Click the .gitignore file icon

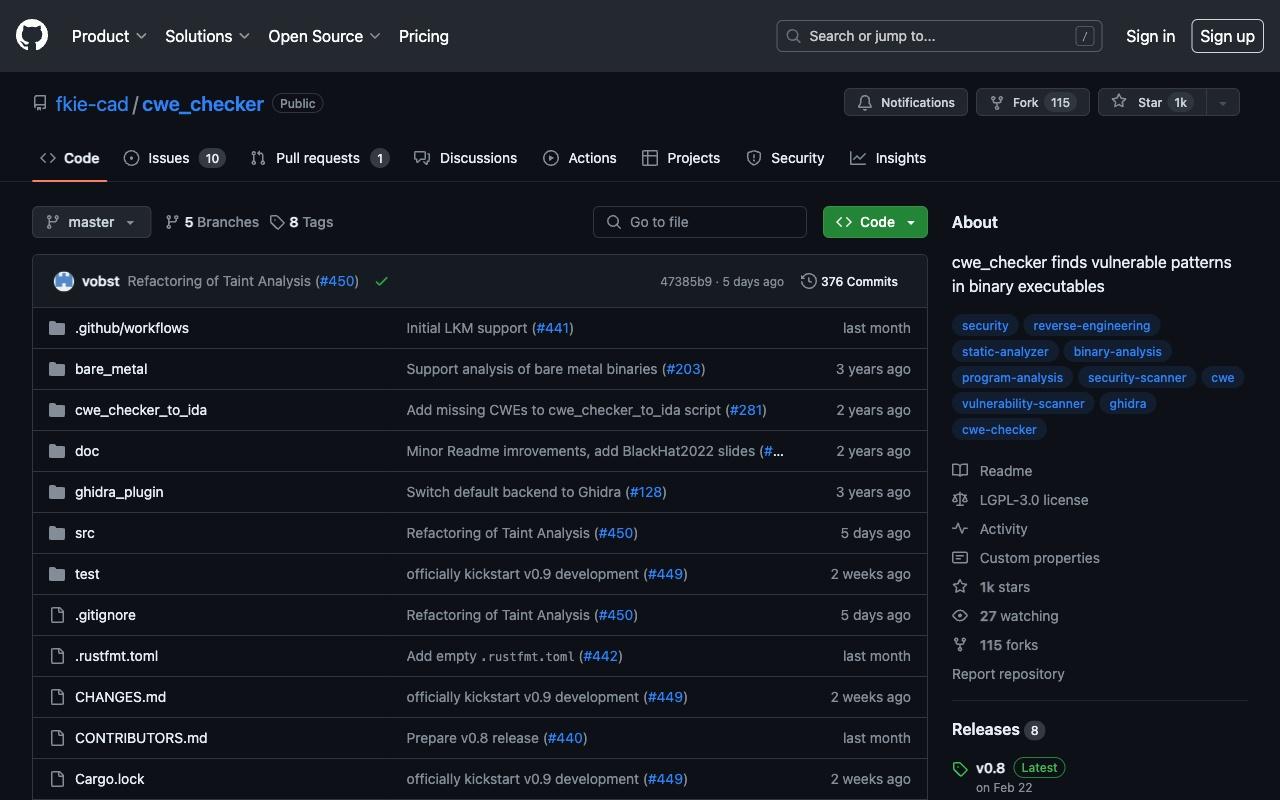[57, 615]
